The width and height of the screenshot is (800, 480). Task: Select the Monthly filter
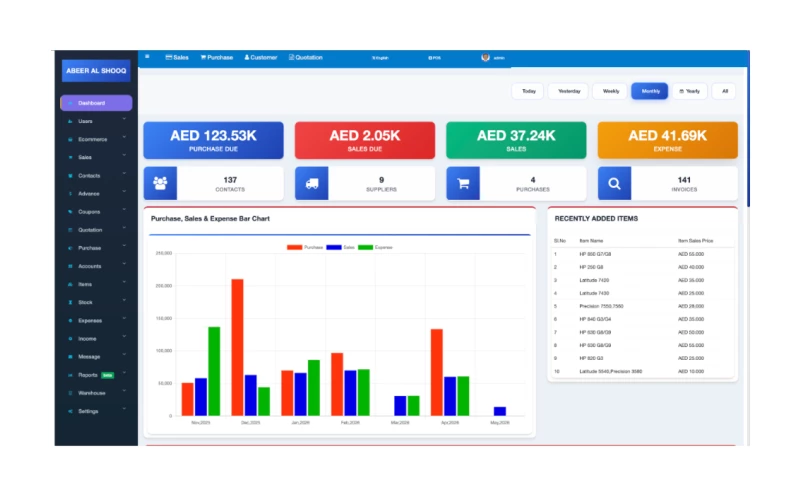[650, 91]
